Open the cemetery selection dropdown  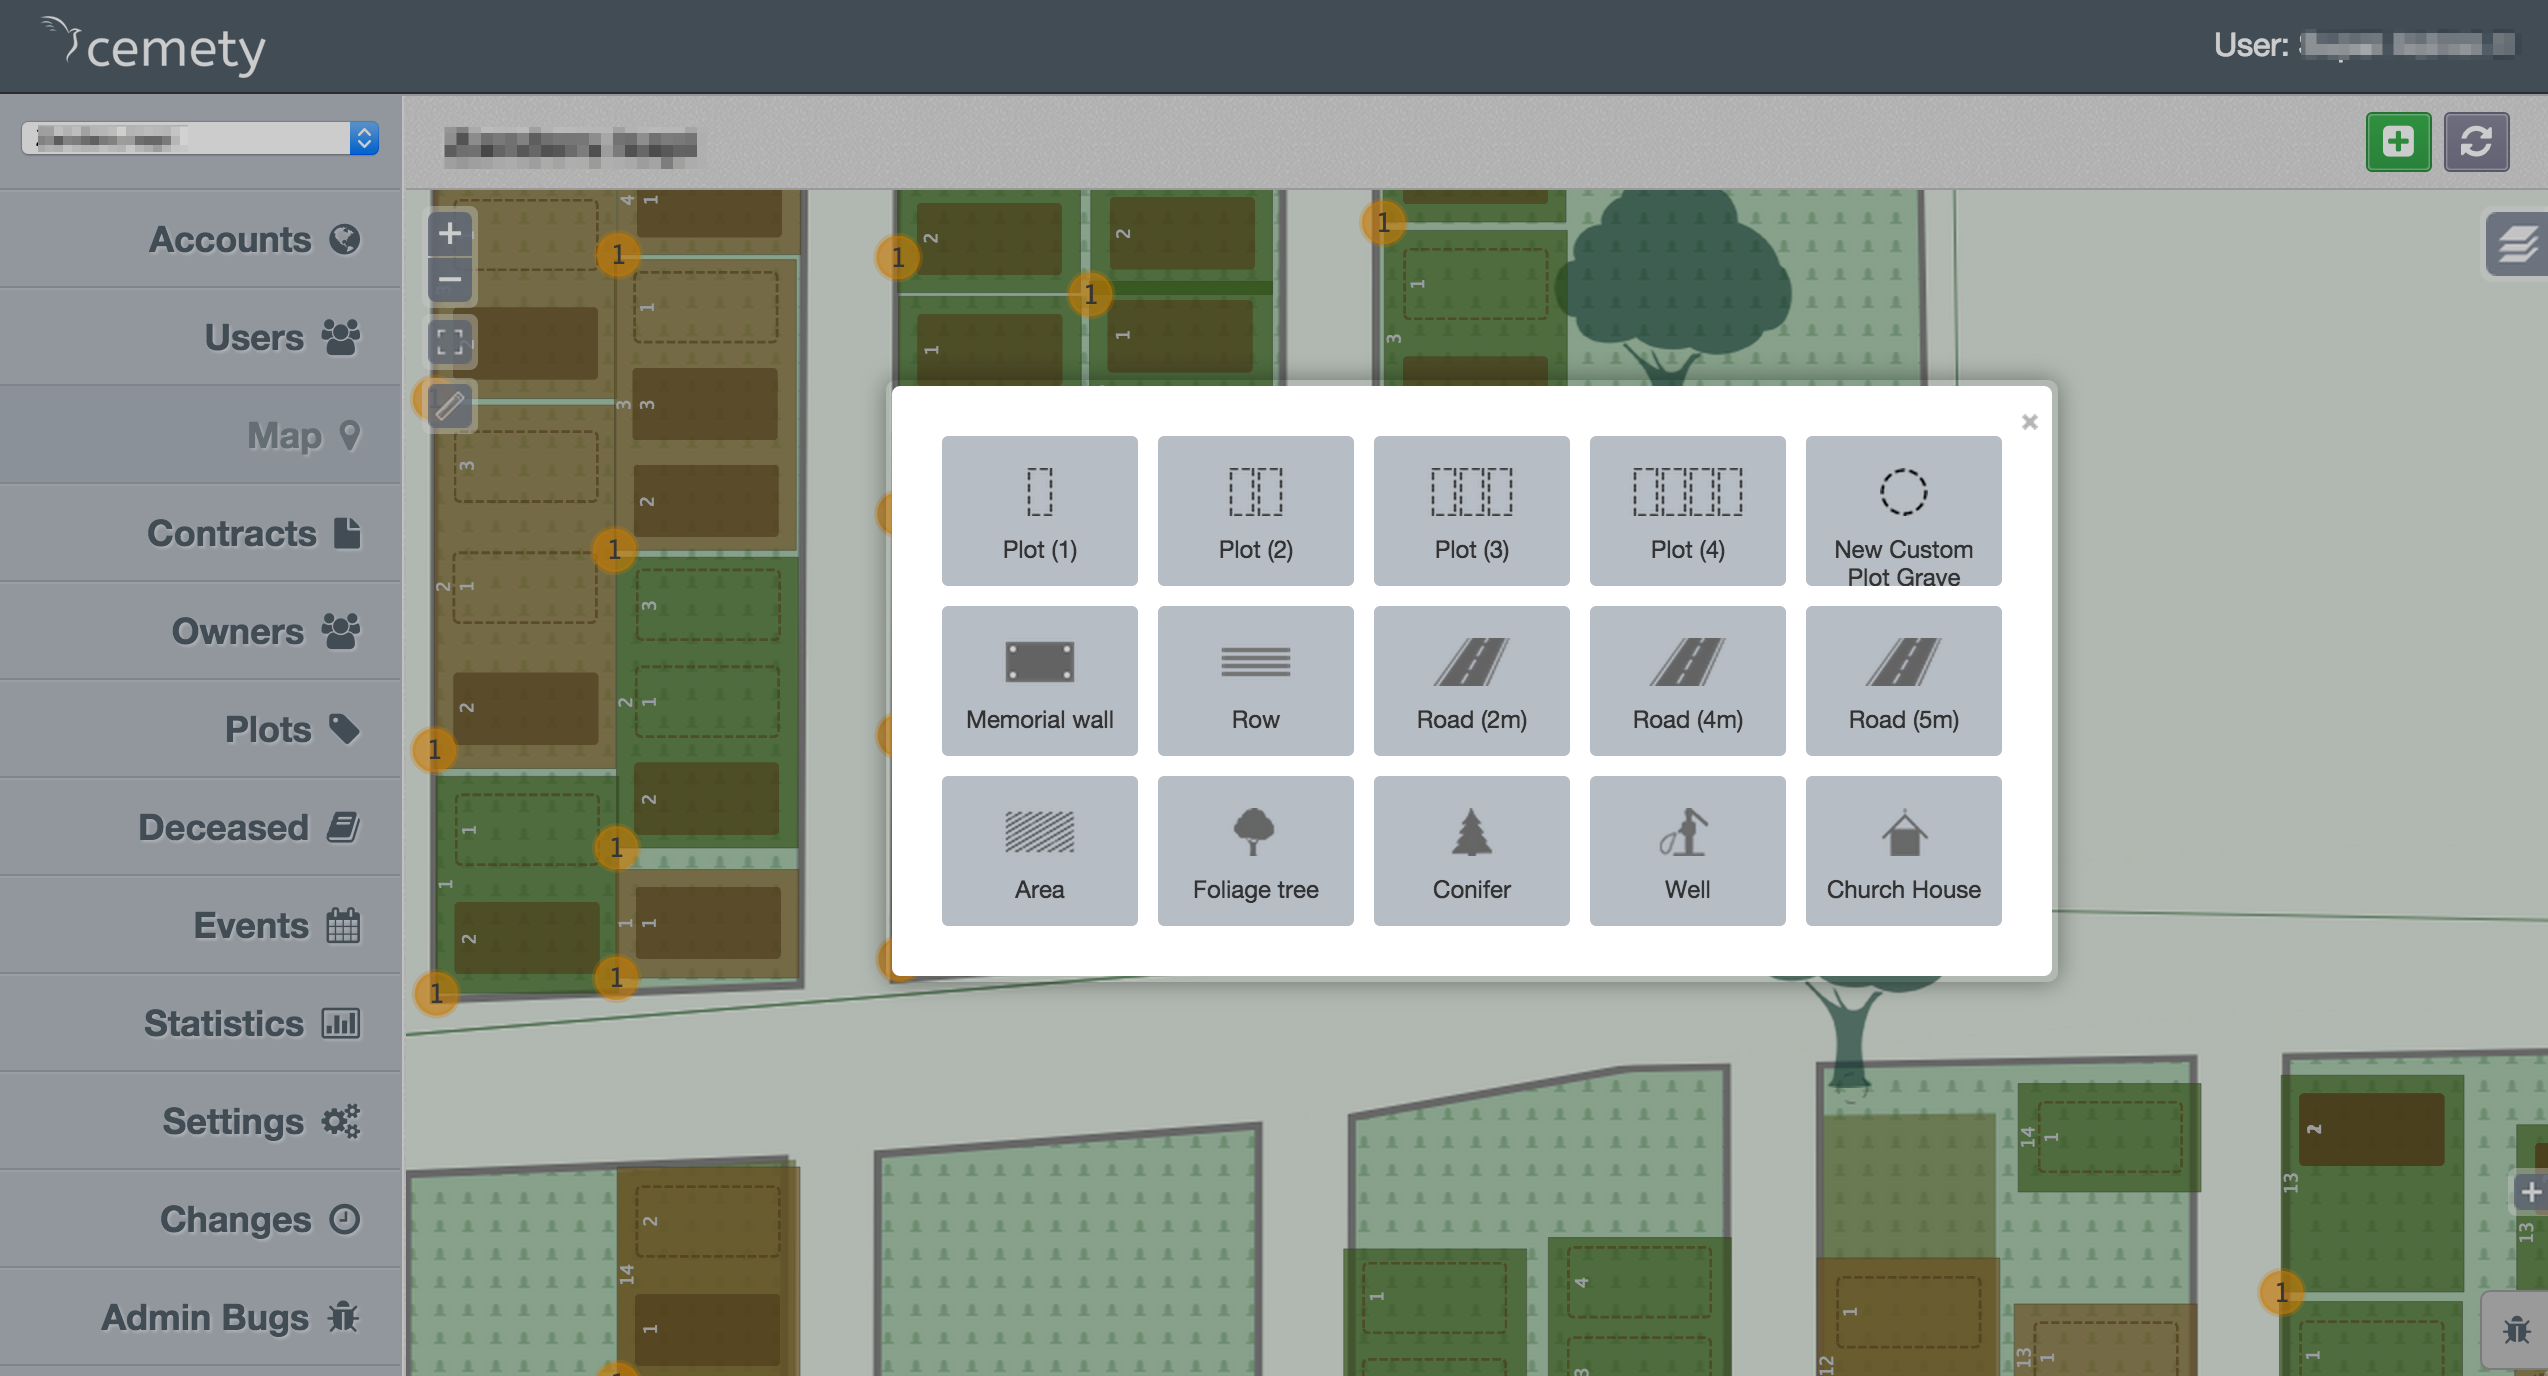pos(200,138)
